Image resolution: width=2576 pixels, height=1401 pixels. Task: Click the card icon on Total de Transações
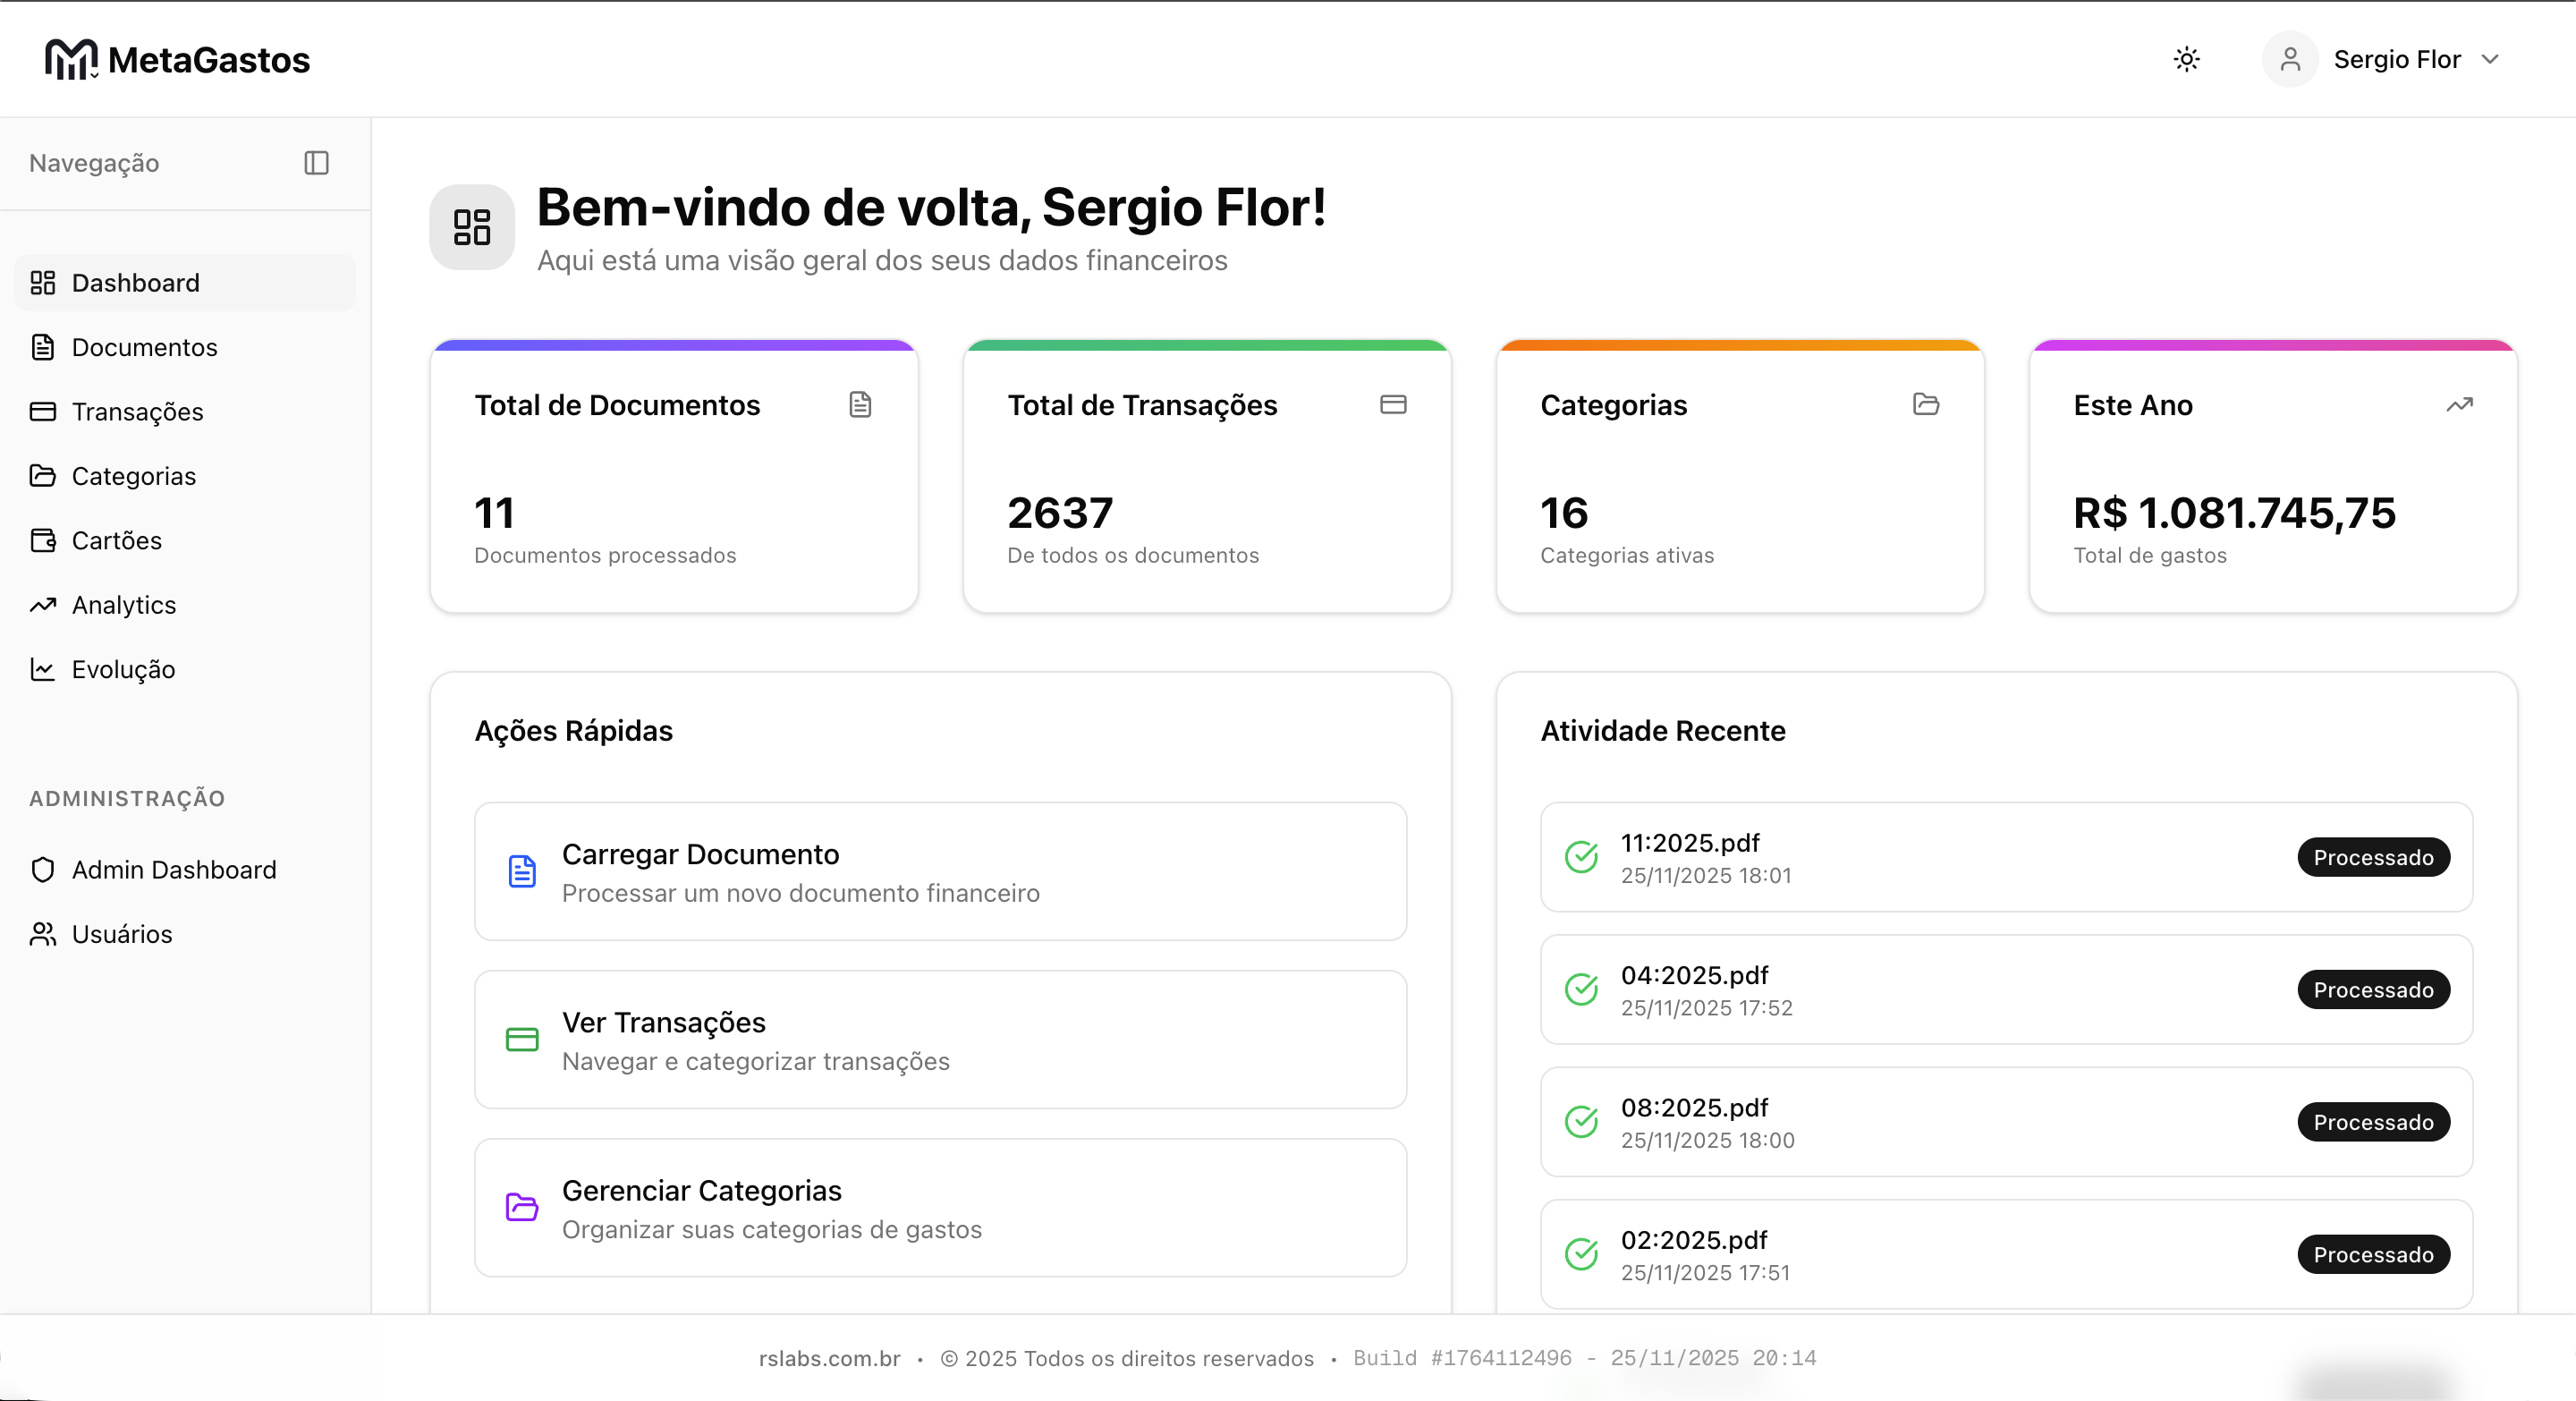(1394, 404)
